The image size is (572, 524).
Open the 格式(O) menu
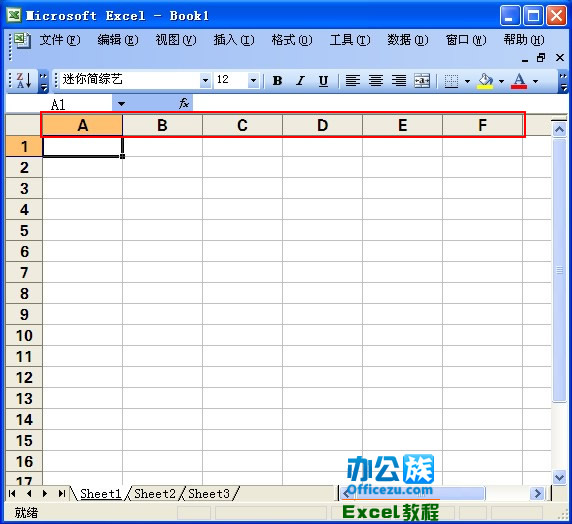coord(291,40)
